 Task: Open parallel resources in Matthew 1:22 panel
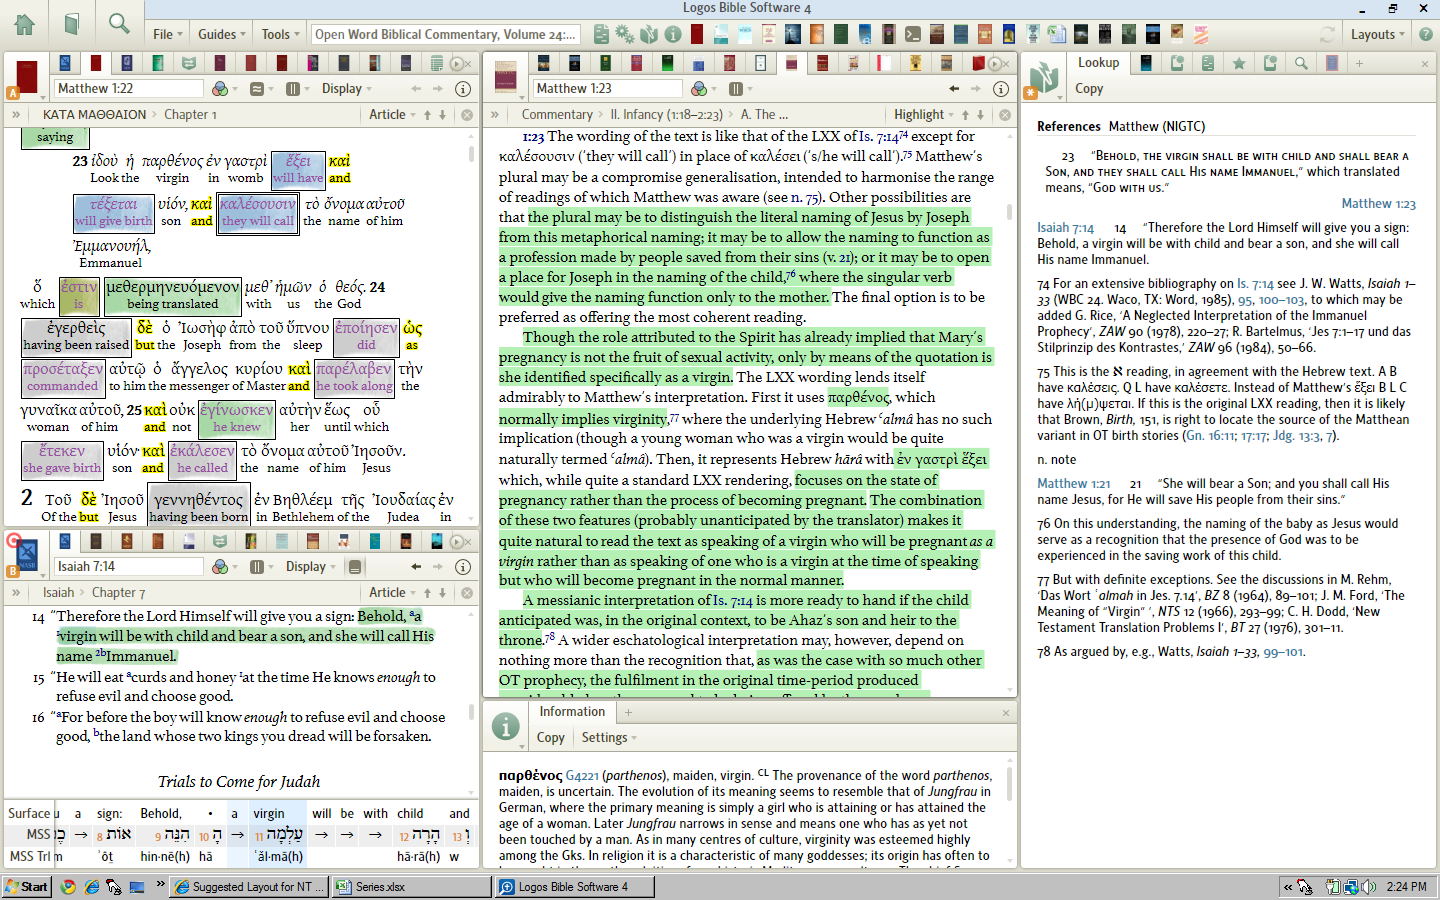point(295,89)
